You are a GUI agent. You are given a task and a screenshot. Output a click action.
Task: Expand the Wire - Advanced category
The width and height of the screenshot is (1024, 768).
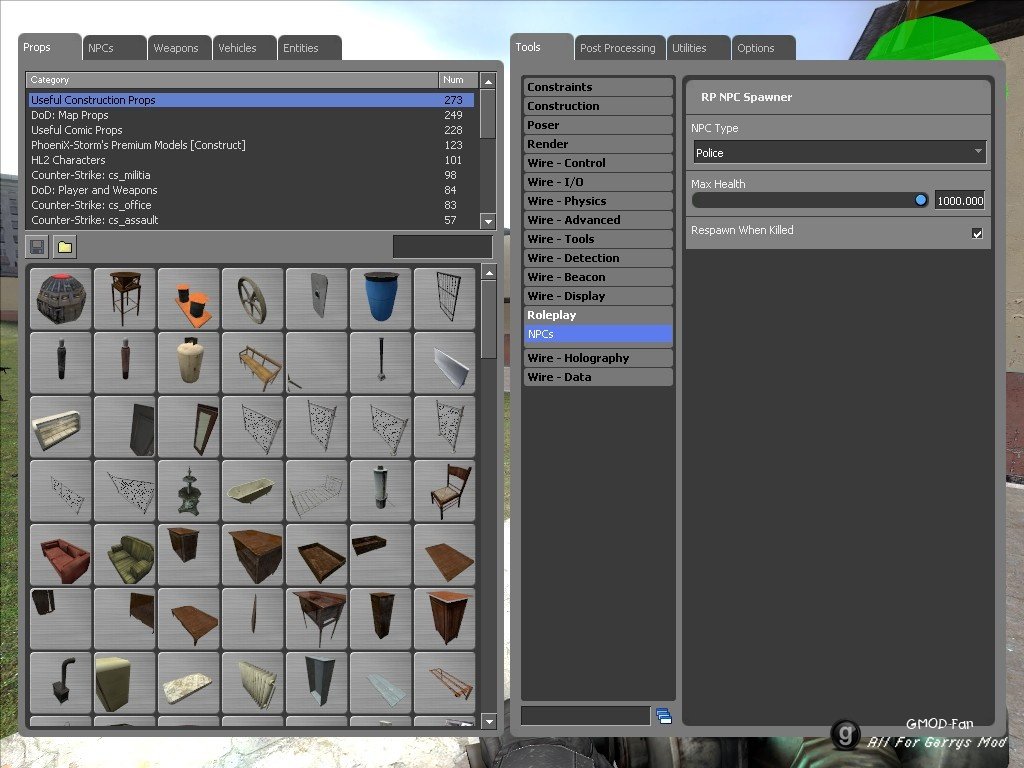pyautogui.click(x=598, y=219)
